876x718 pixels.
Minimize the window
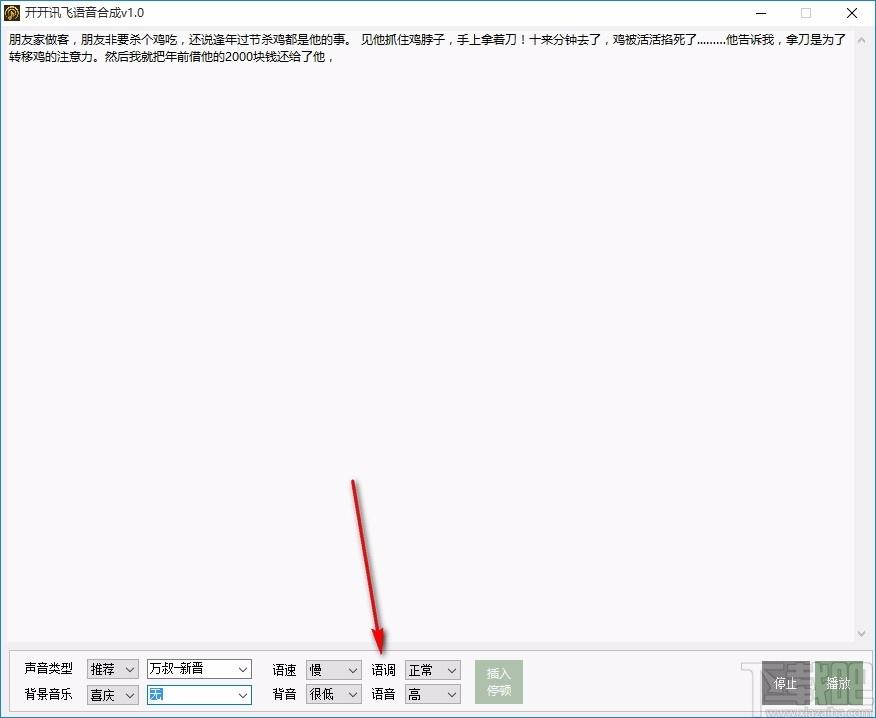coord(760,13)
